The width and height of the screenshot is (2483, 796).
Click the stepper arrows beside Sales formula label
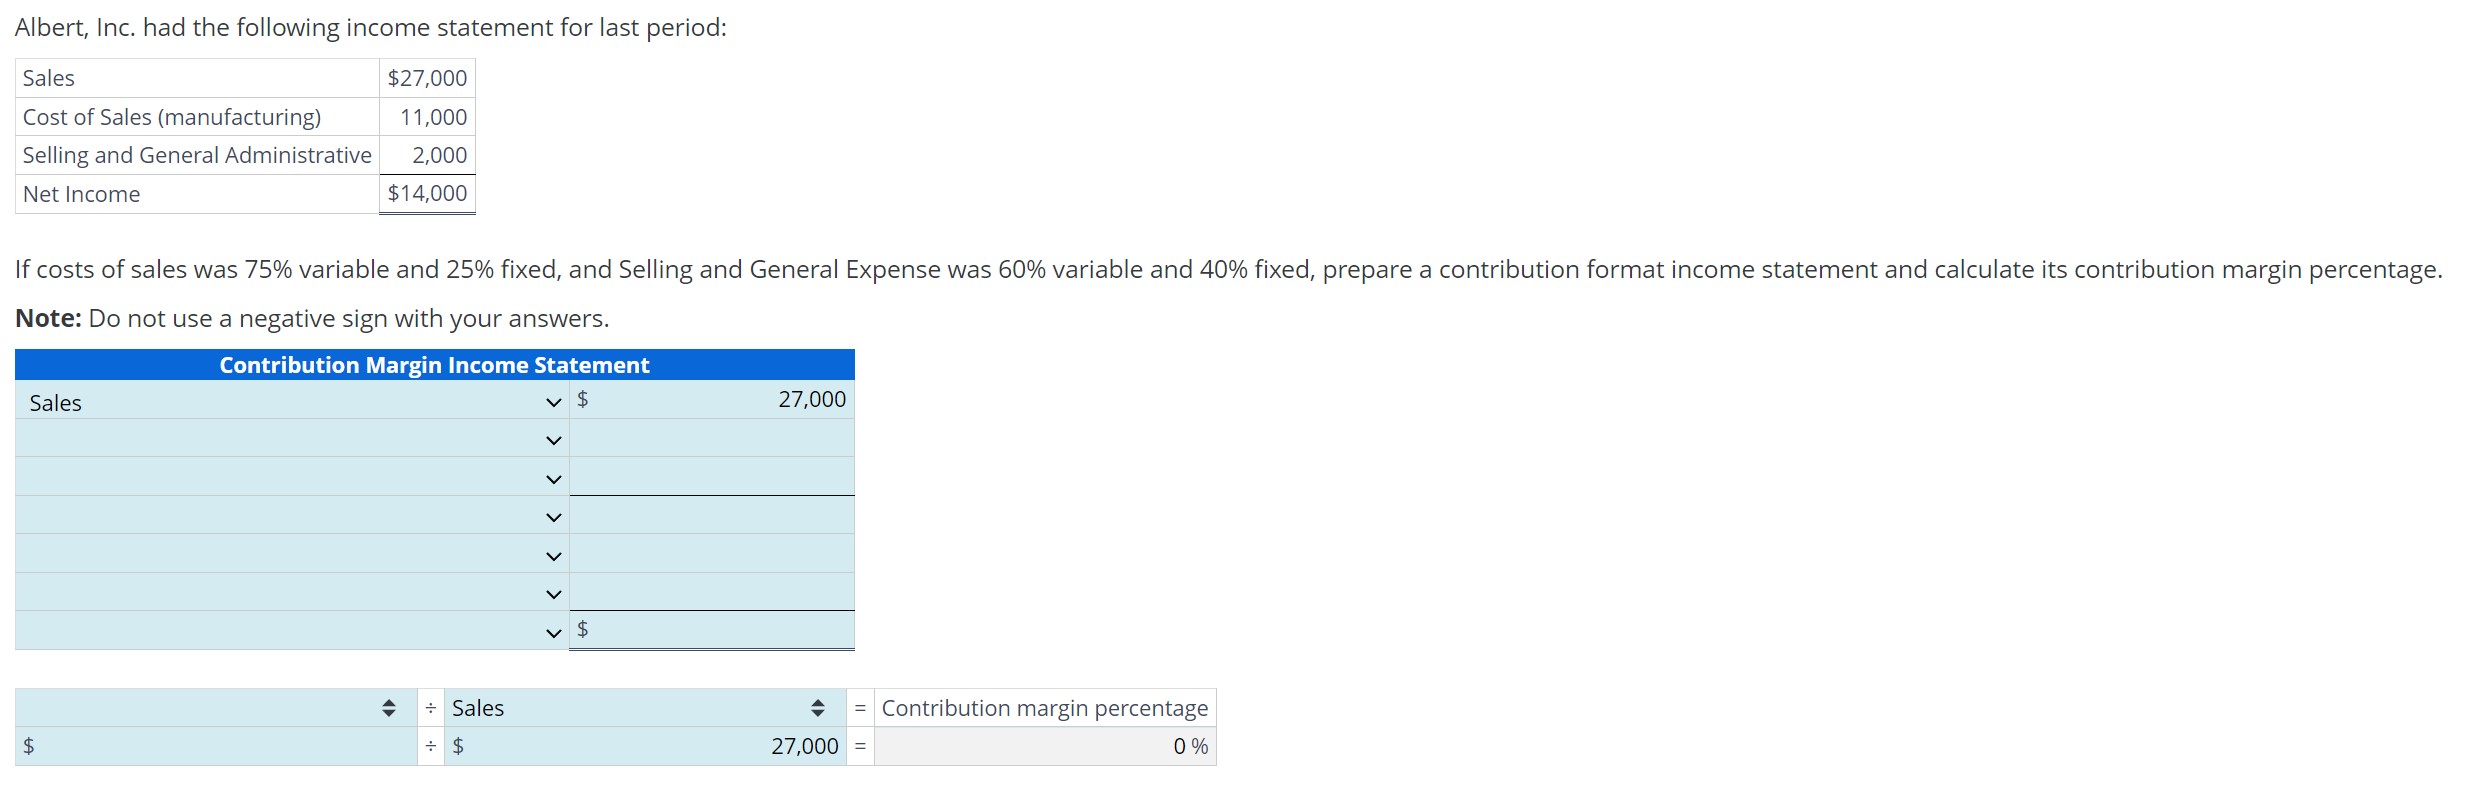[x=818, y=708]
